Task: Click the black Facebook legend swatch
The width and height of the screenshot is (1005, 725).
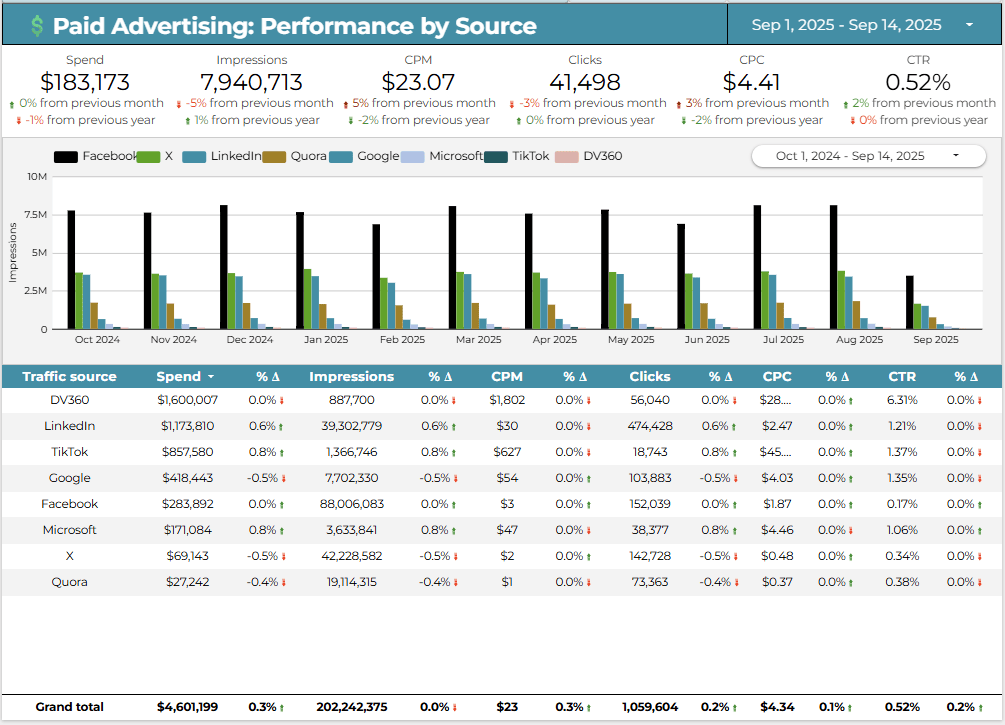Action: (65, 156)
